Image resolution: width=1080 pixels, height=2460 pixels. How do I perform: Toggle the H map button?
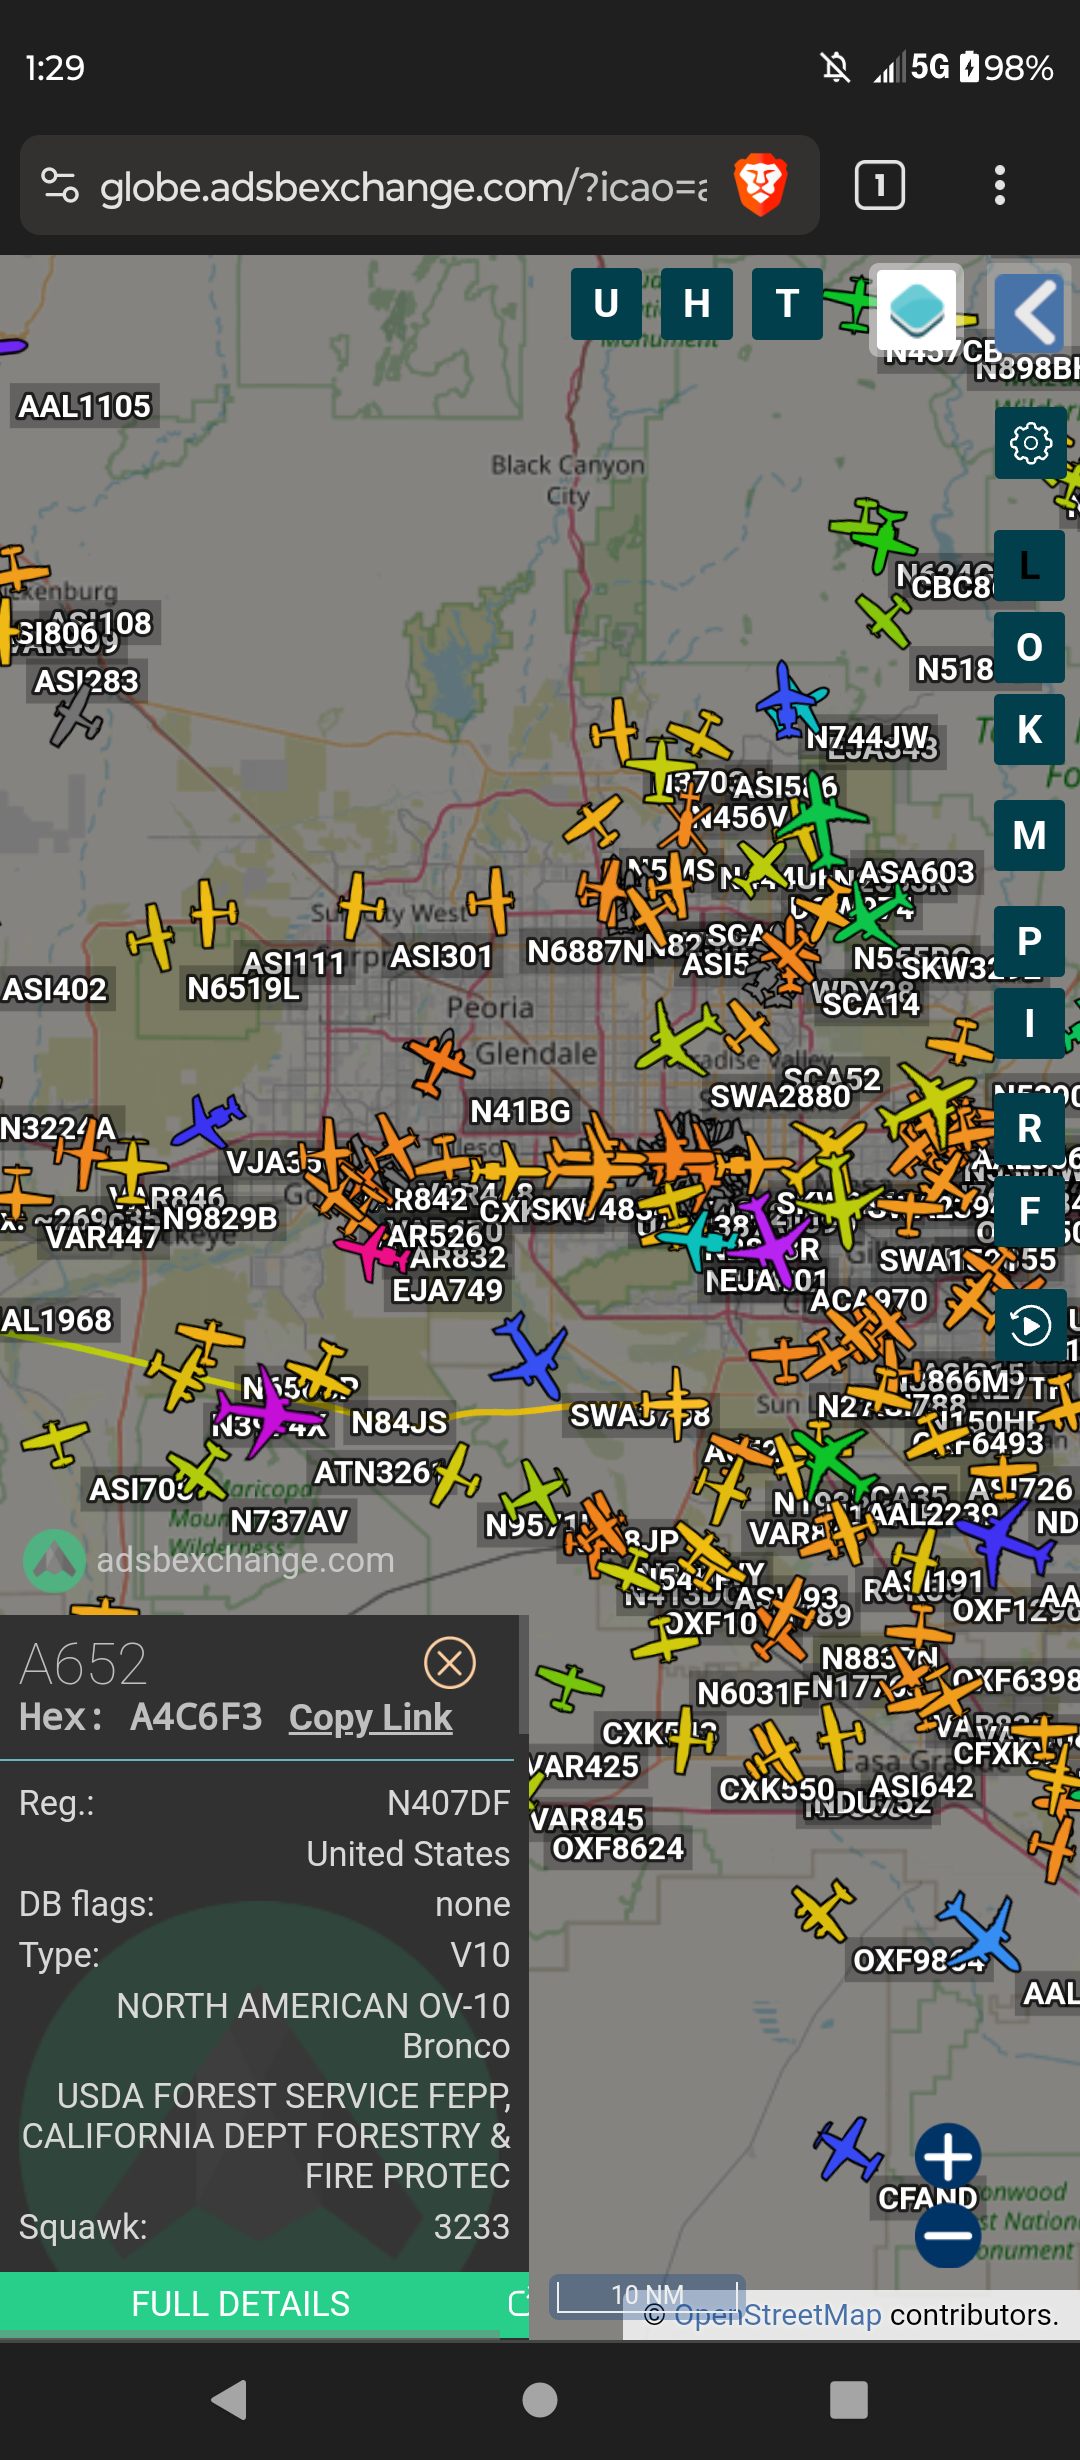[697, 304]
